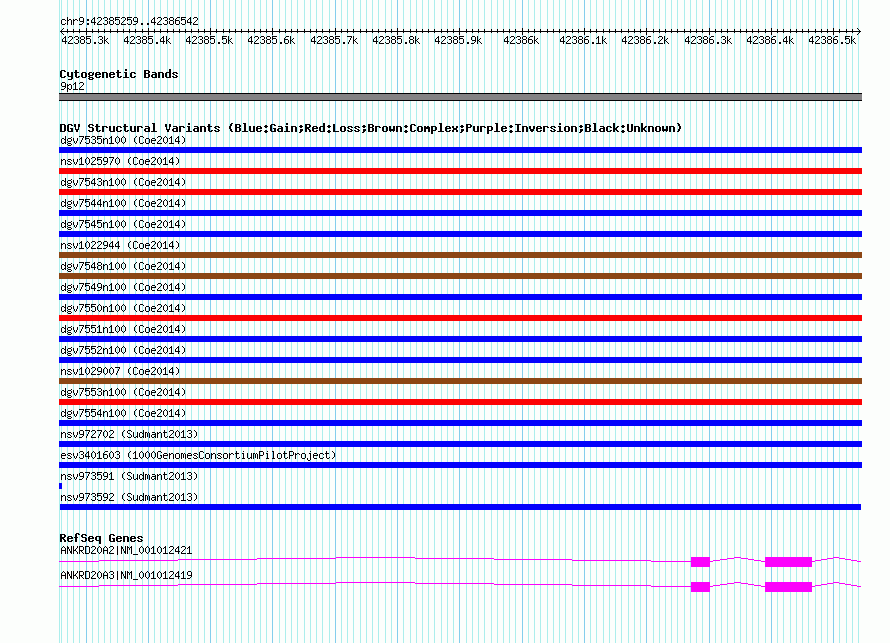This screenshot has height=643, width=890.
Task: Click the dgv7535n100 (Coe2014) variant label
Action: 123,140
